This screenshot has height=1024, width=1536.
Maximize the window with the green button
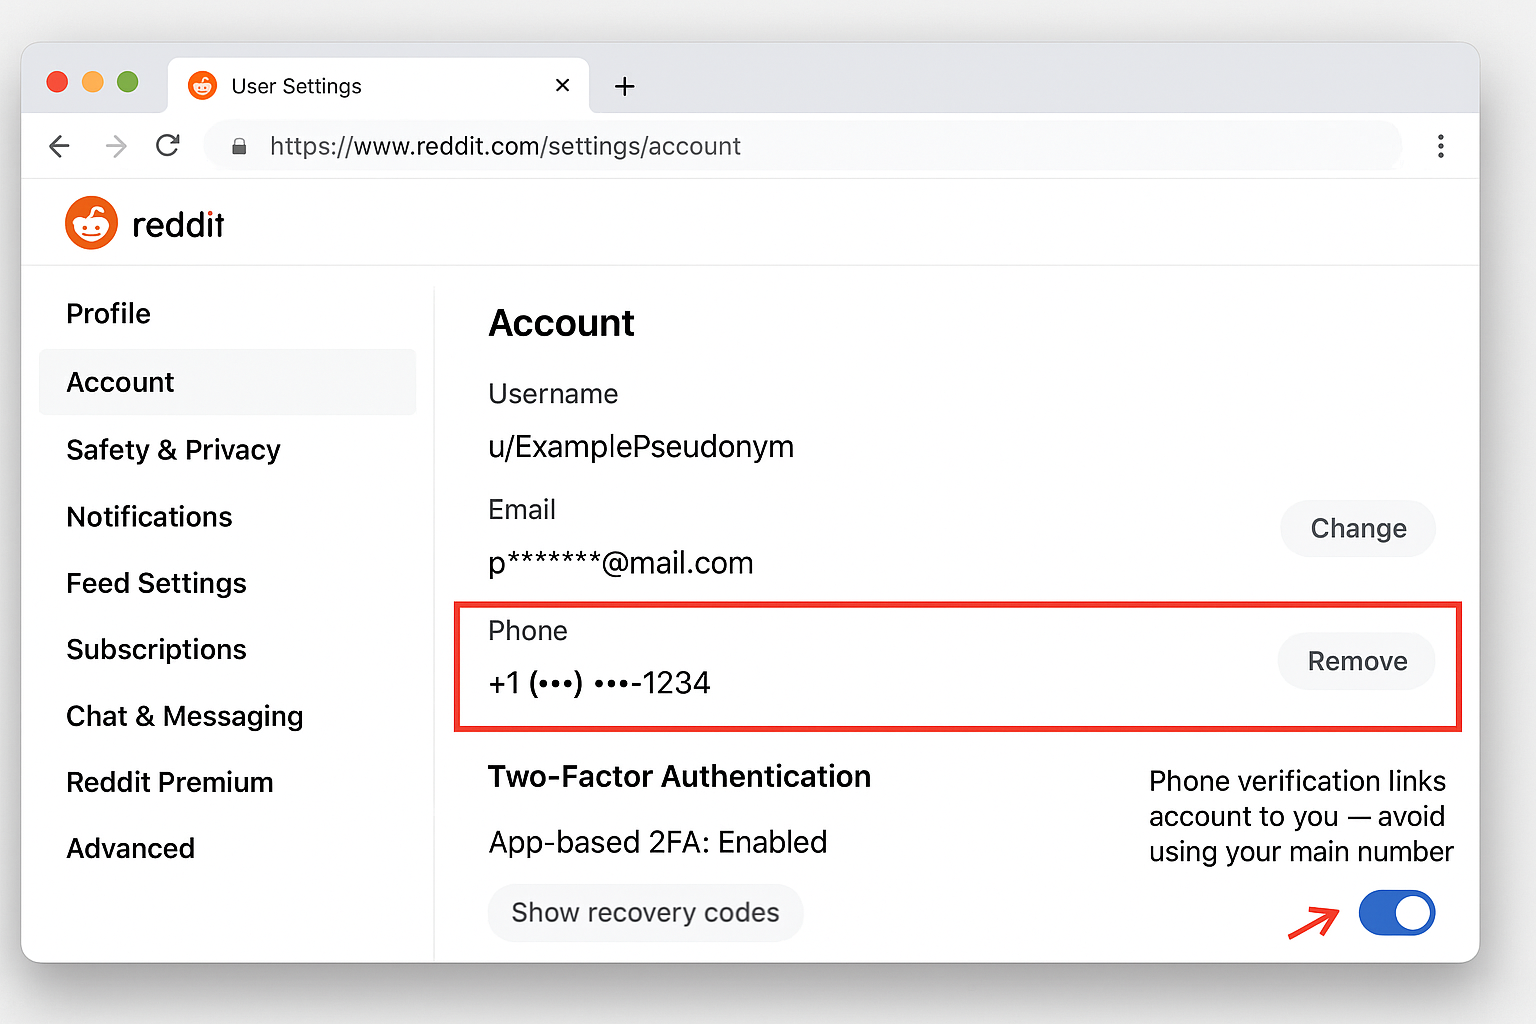point(128,82)
